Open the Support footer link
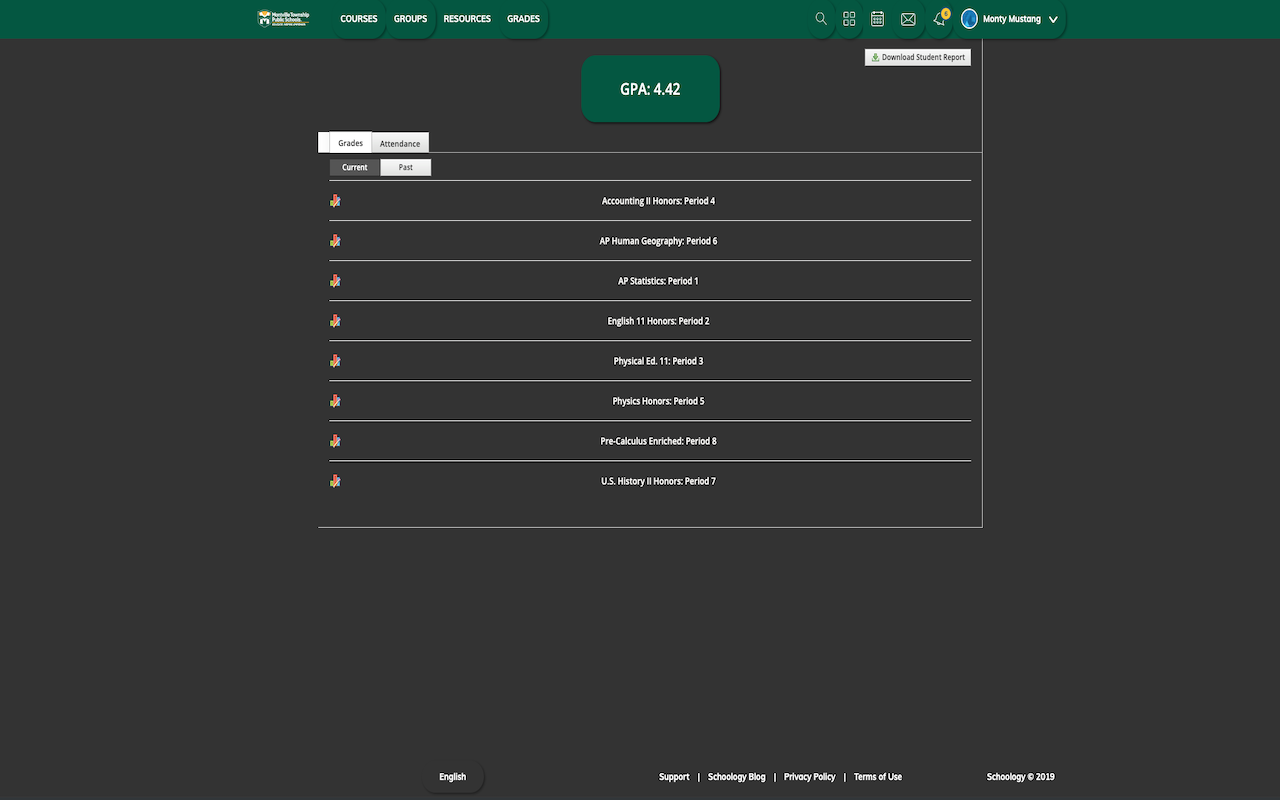 click(x=674, y=777)
